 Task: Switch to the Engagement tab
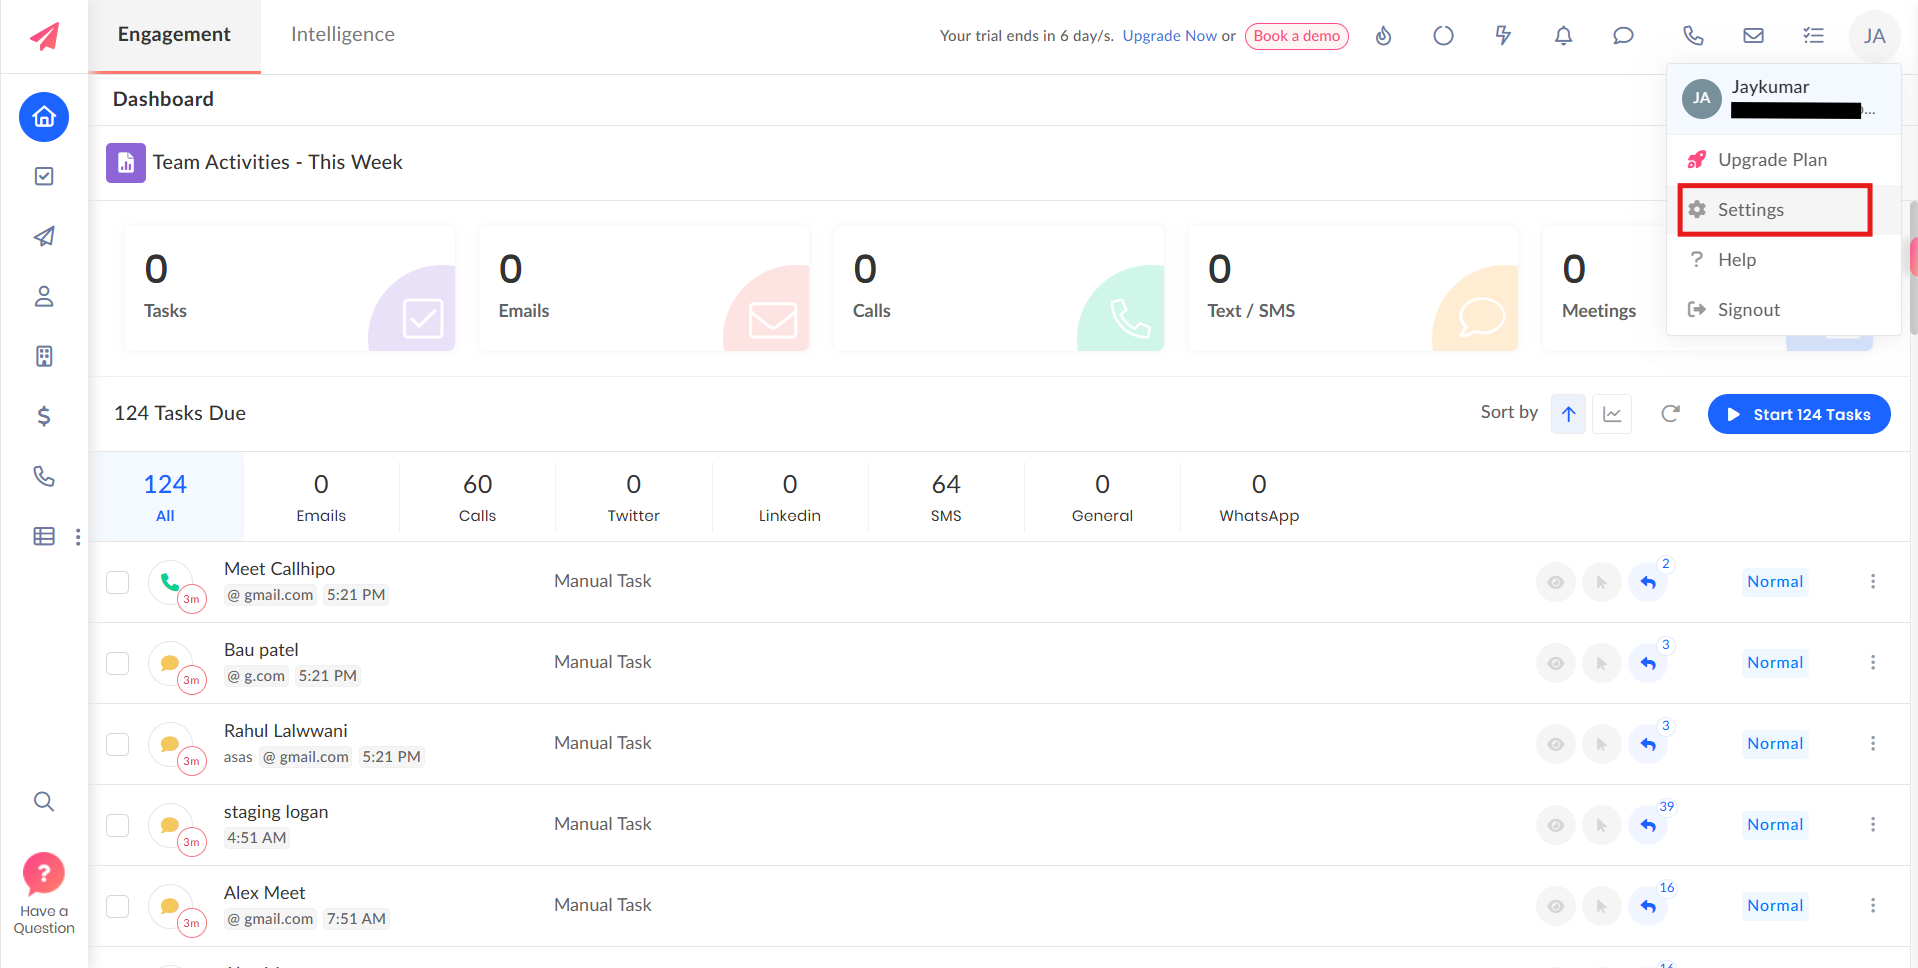point(174,35)
